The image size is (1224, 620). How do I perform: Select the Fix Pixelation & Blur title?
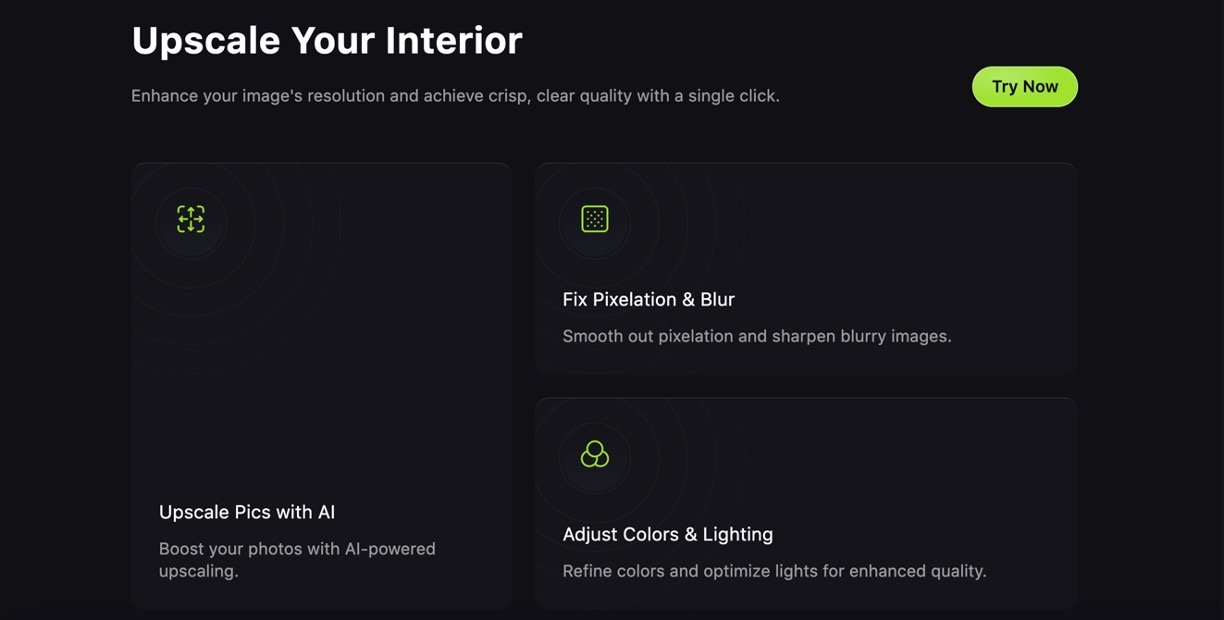point(648,299)
